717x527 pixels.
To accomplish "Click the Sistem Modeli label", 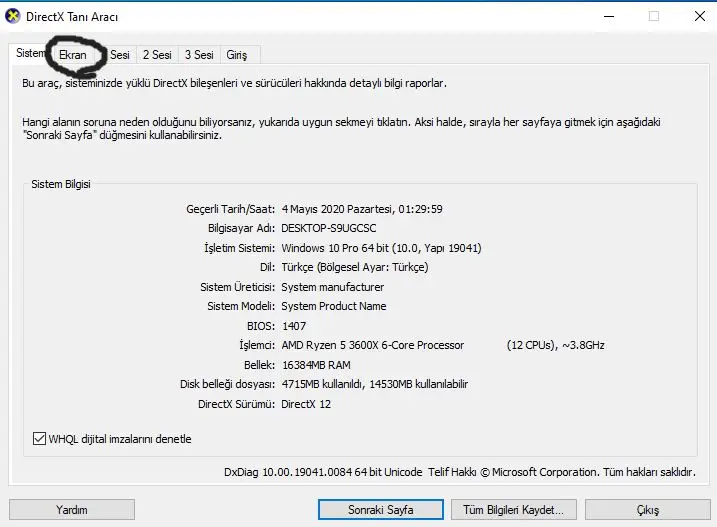I will pos(241,306).
